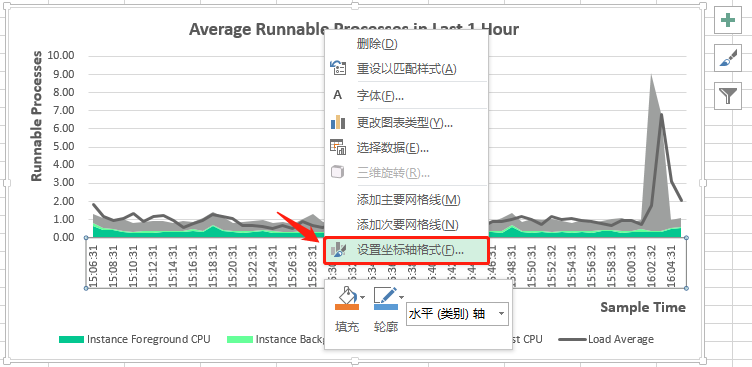Click the 选择数据 table icon

click(338, 147)
